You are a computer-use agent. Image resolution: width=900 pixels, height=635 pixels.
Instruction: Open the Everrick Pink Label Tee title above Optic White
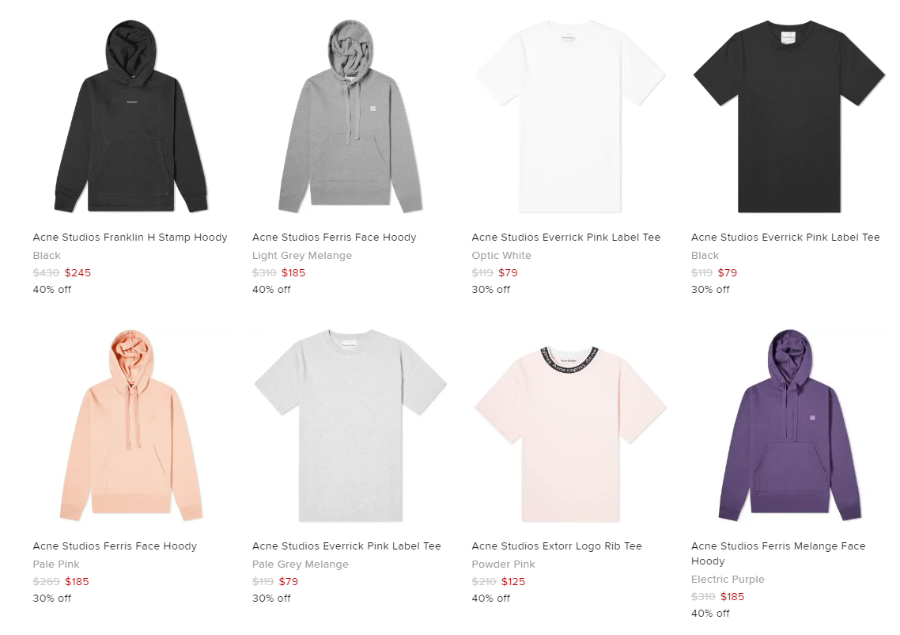tap(566, 237)
